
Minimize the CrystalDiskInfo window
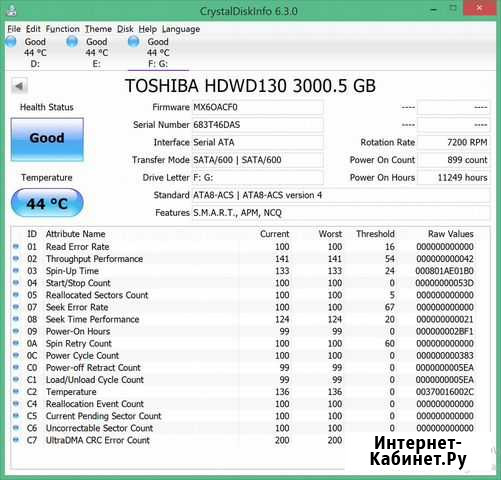[433, 10]
